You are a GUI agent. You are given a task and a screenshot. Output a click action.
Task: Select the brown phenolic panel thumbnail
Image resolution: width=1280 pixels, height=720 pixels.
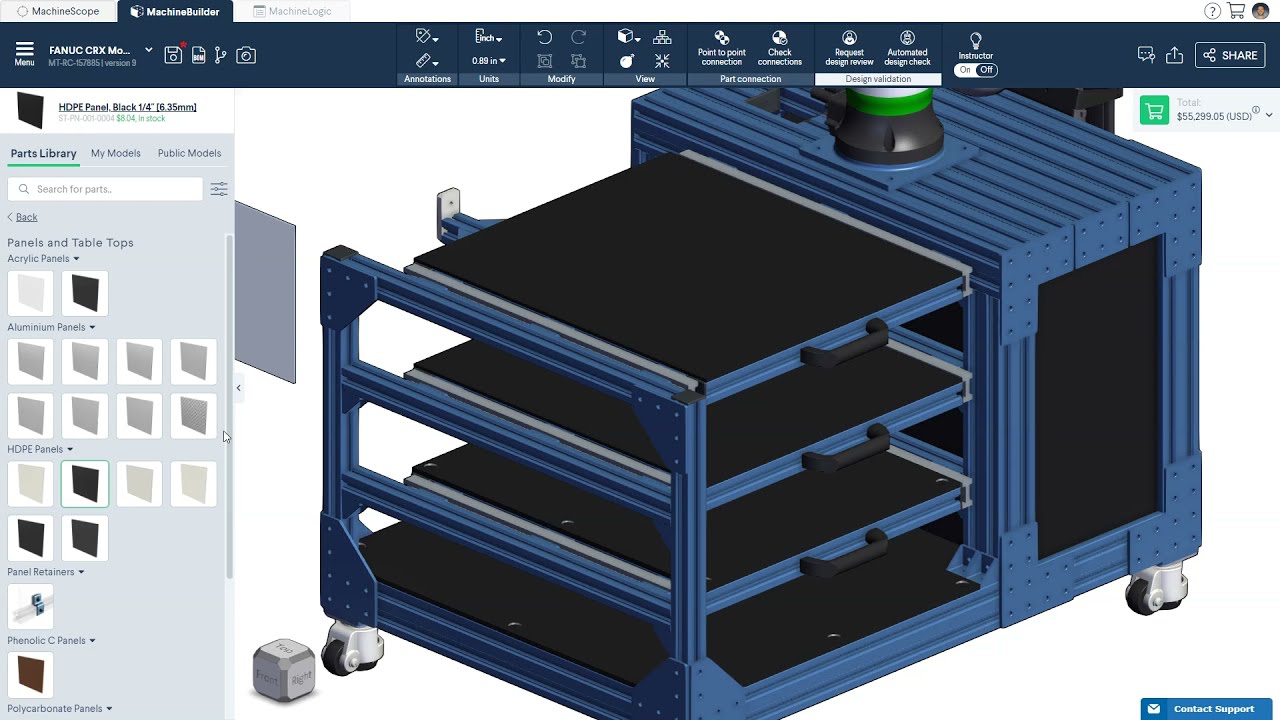[x=31, y=674]
